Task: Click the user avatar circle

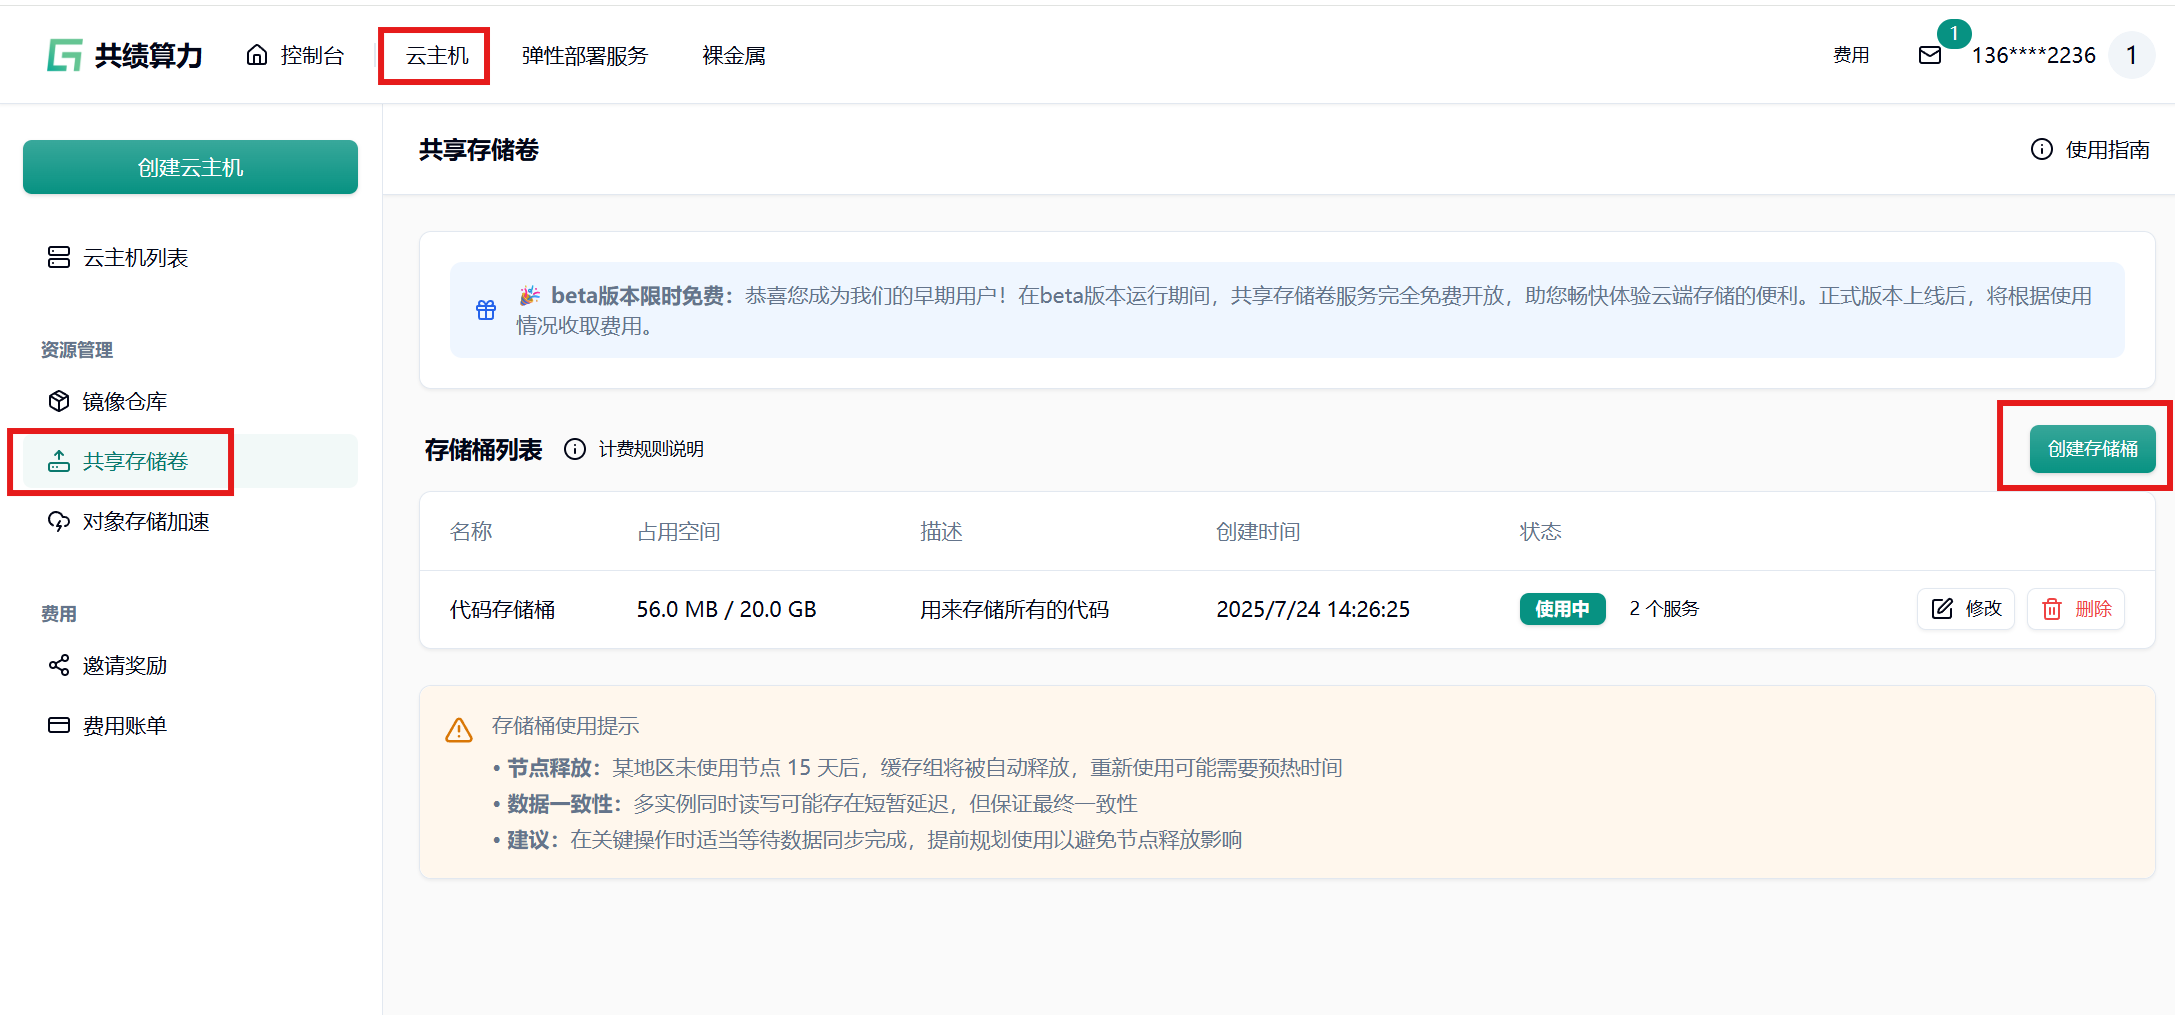Action: click(x=2131, y=56)
